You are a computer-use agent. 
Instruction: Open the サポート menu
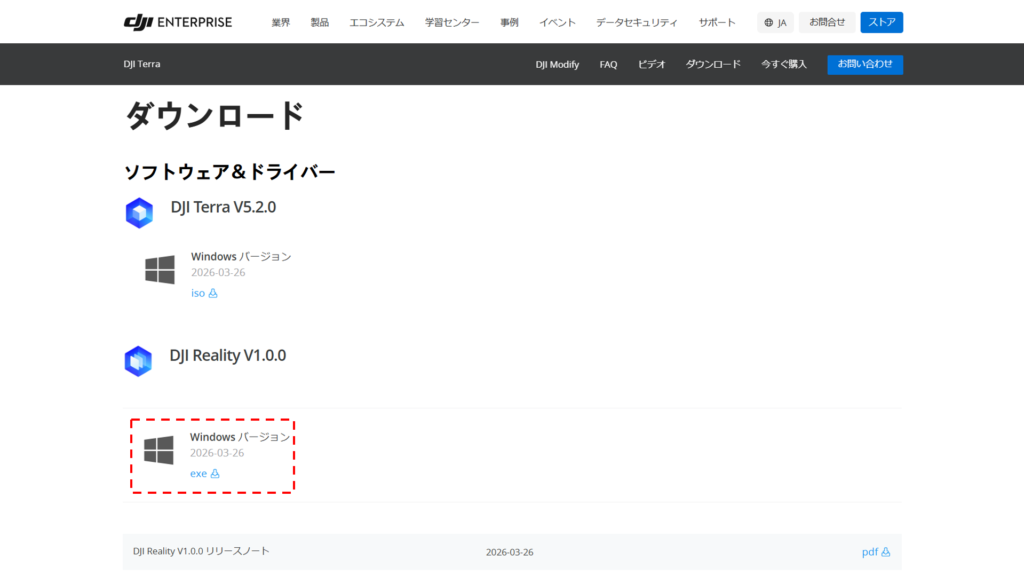click(x=716, y=22)
